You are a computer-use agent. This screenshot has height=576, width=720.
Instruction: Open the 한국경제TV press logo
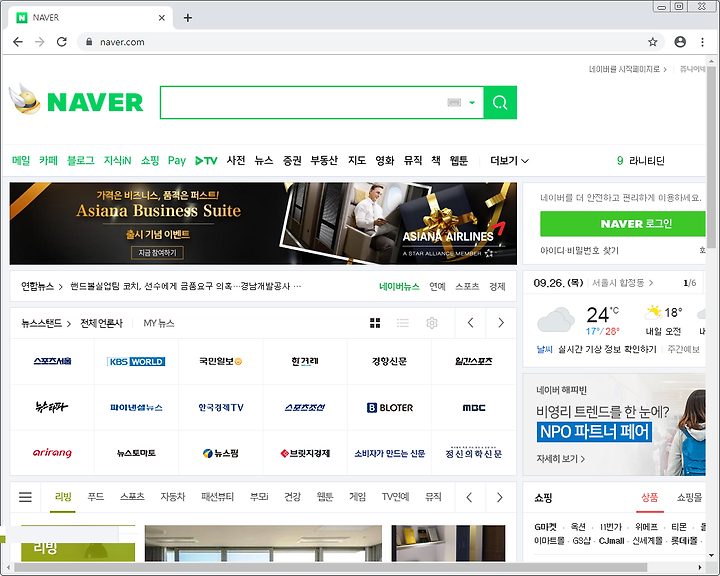pos(221,407)
